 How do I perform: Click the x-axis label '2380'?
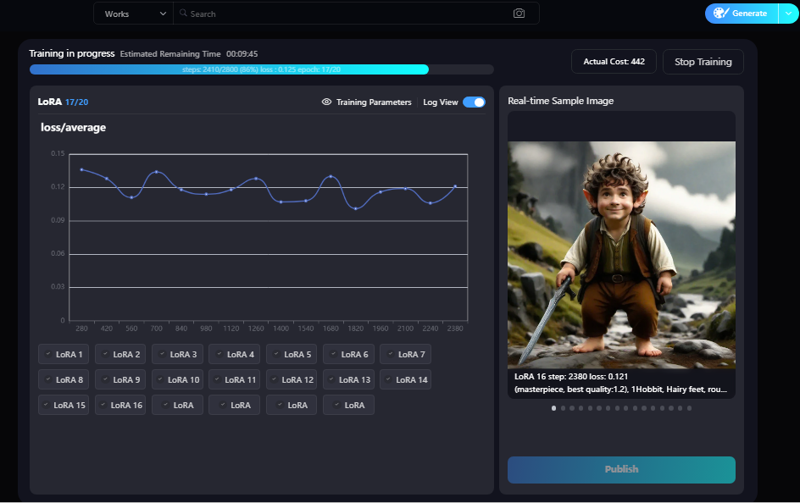pos(455,329)
